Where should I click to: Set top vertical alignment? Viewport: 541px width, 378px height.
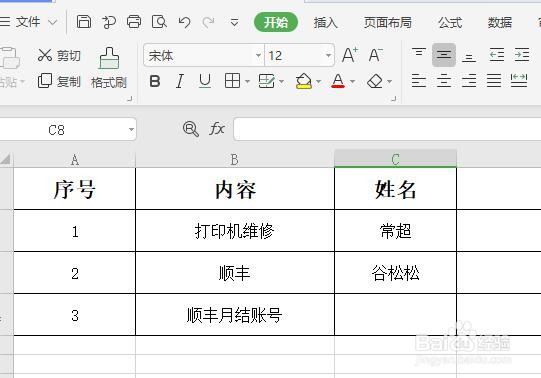point(419,54)
